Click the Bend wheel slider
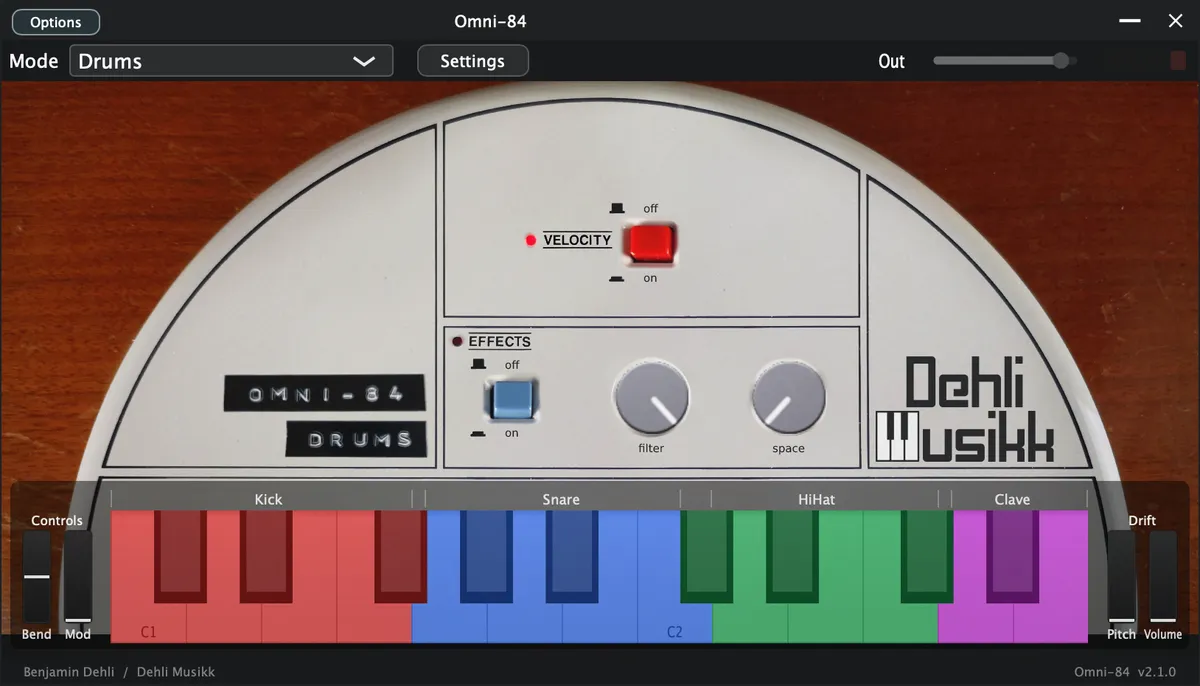Screen dimensions: 1200x686 click(x=37, y=577)
